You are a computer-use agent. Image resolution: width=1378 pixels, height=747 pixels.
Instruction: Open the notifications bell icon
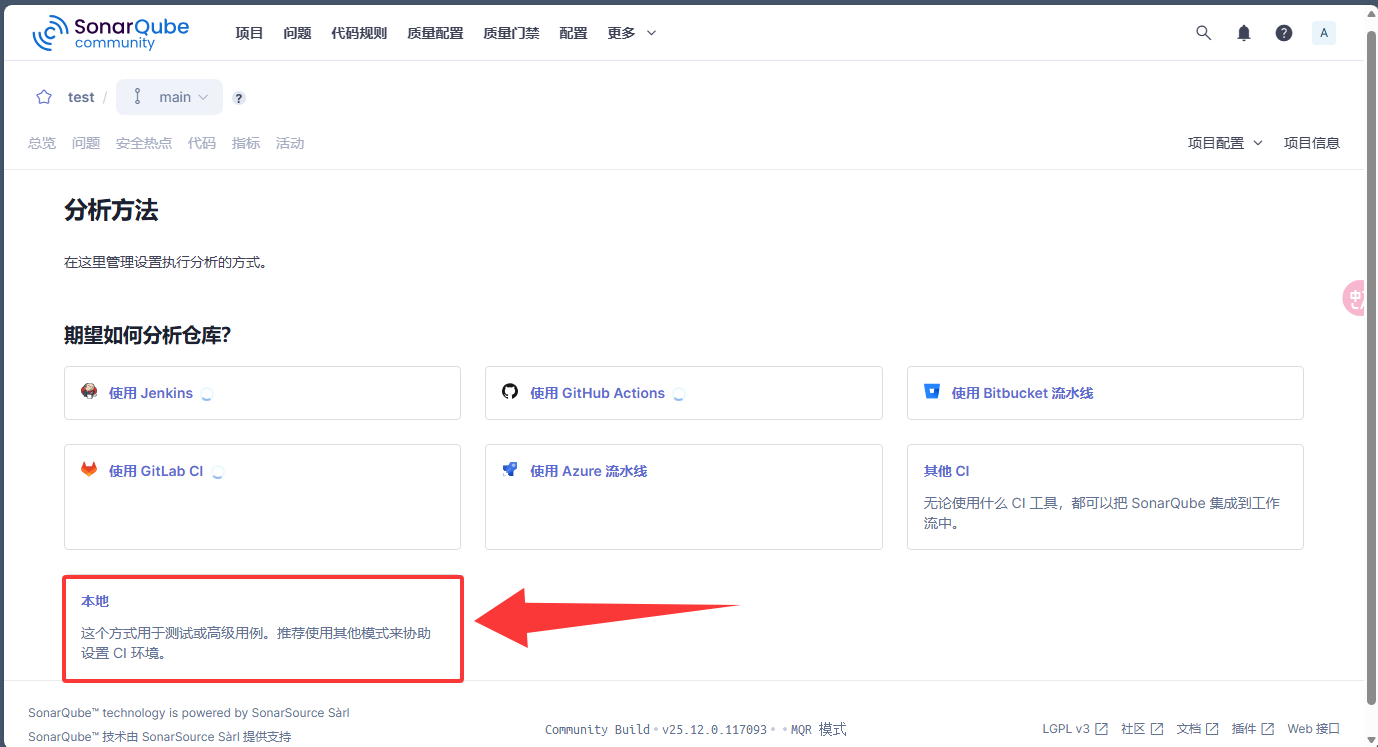(x=1244, y=33)
